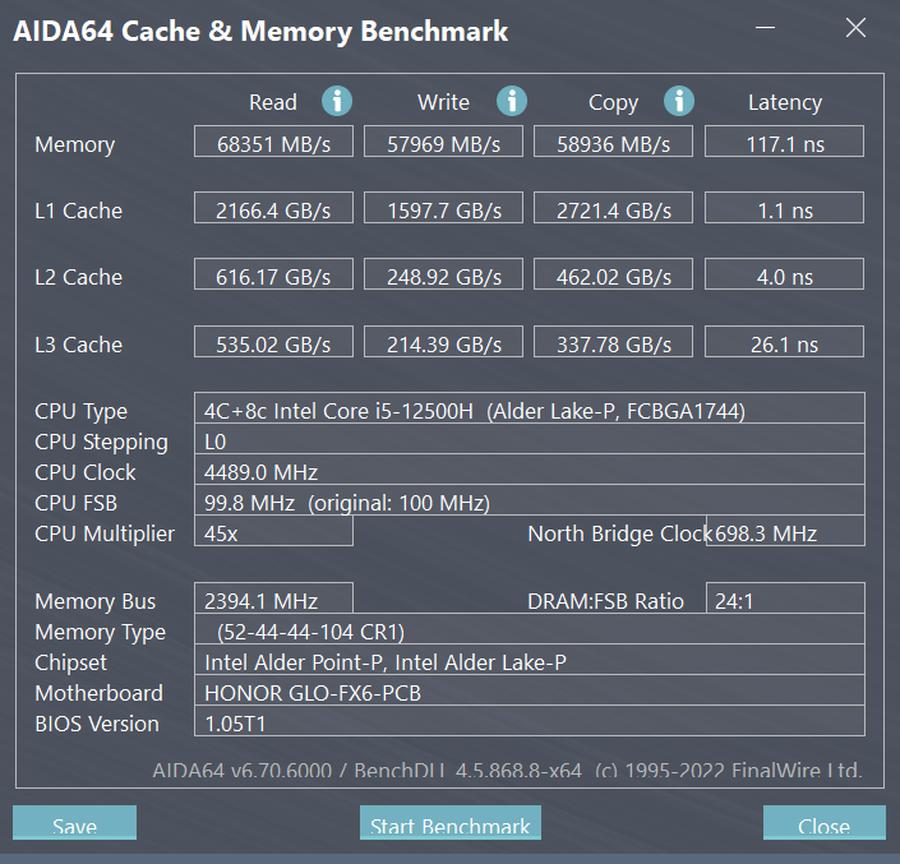Click the L1 Cache Read result
Screen dimensions: 900x864
point(273,208)
